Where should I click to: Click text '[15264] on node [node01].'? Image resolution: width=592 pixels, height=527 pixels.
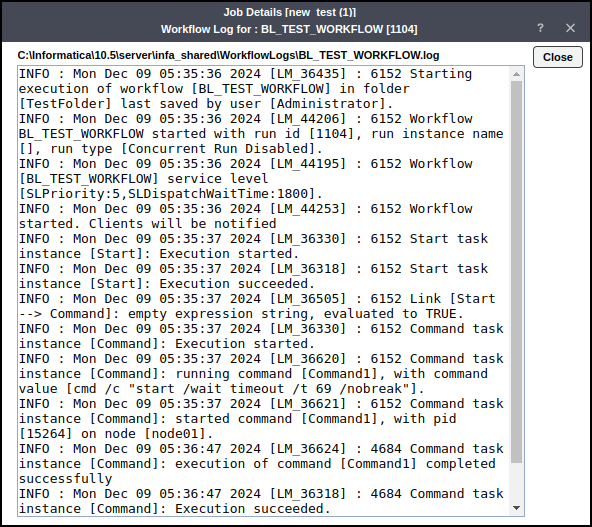coord(116,434)
